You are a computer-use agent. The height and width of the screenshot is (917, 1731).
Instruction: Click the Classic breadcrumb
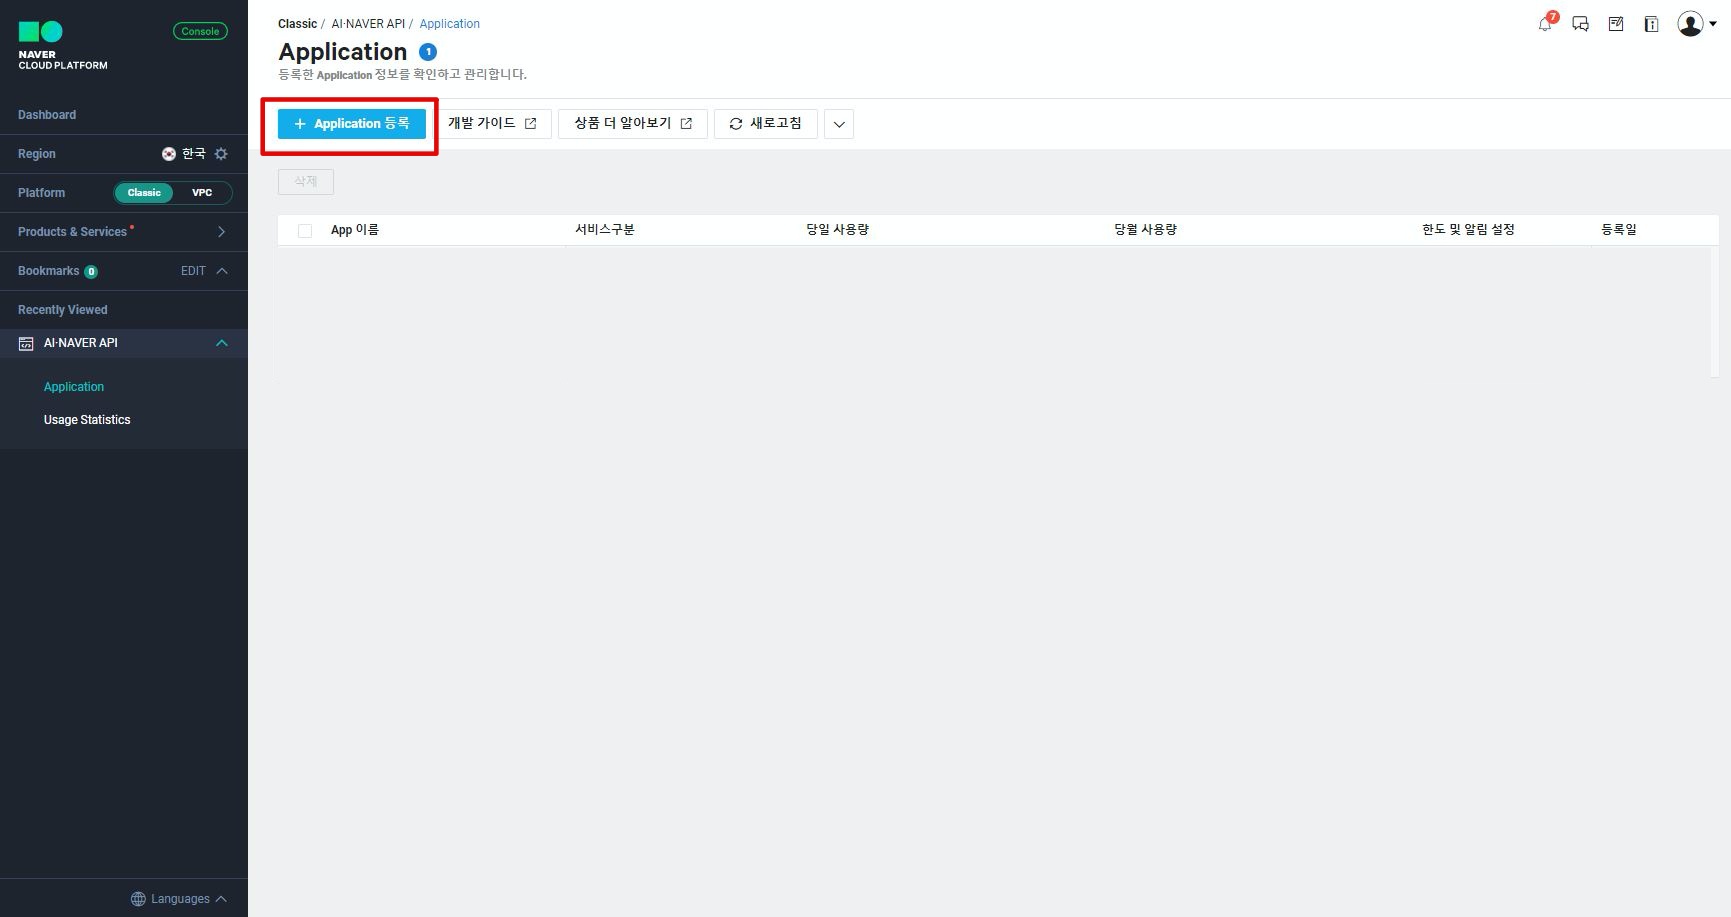297,24
